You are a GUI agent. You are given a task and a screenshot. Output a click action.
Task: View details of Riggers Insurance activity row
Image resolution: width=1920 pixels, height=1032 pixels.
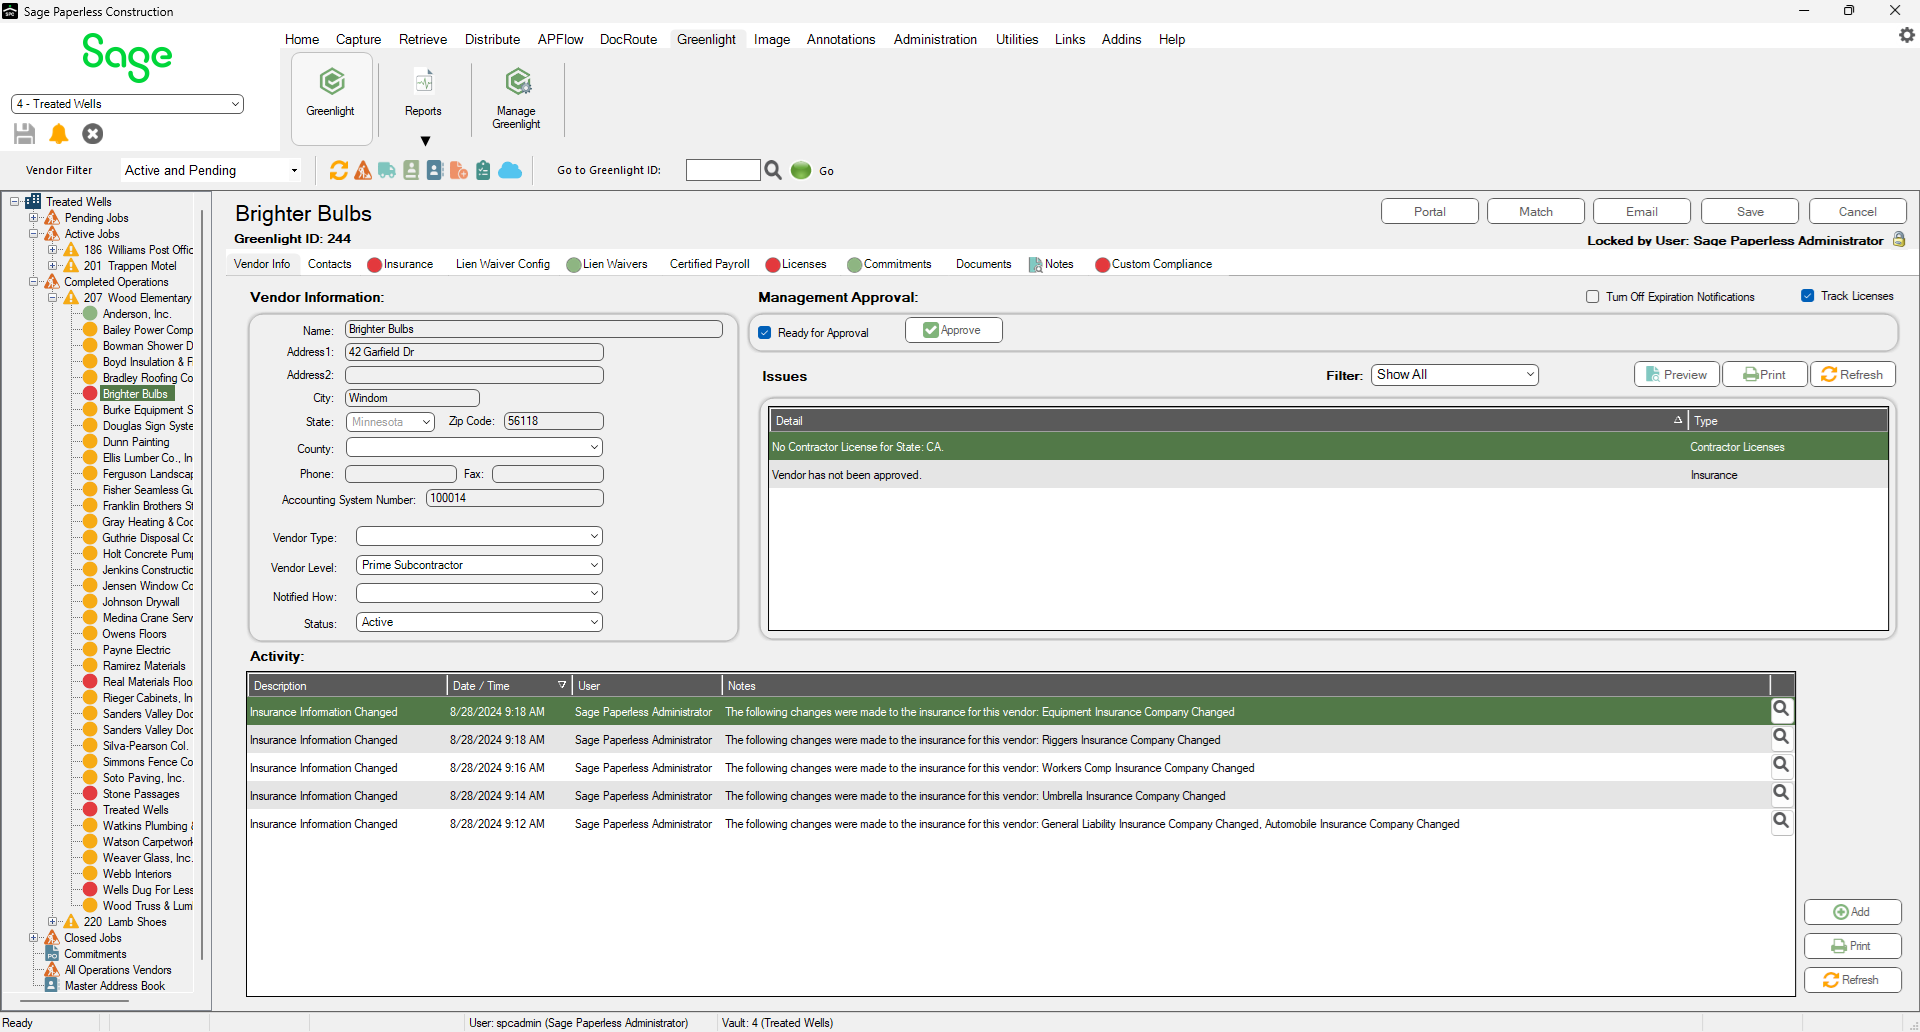click(x=1781, y=737)
